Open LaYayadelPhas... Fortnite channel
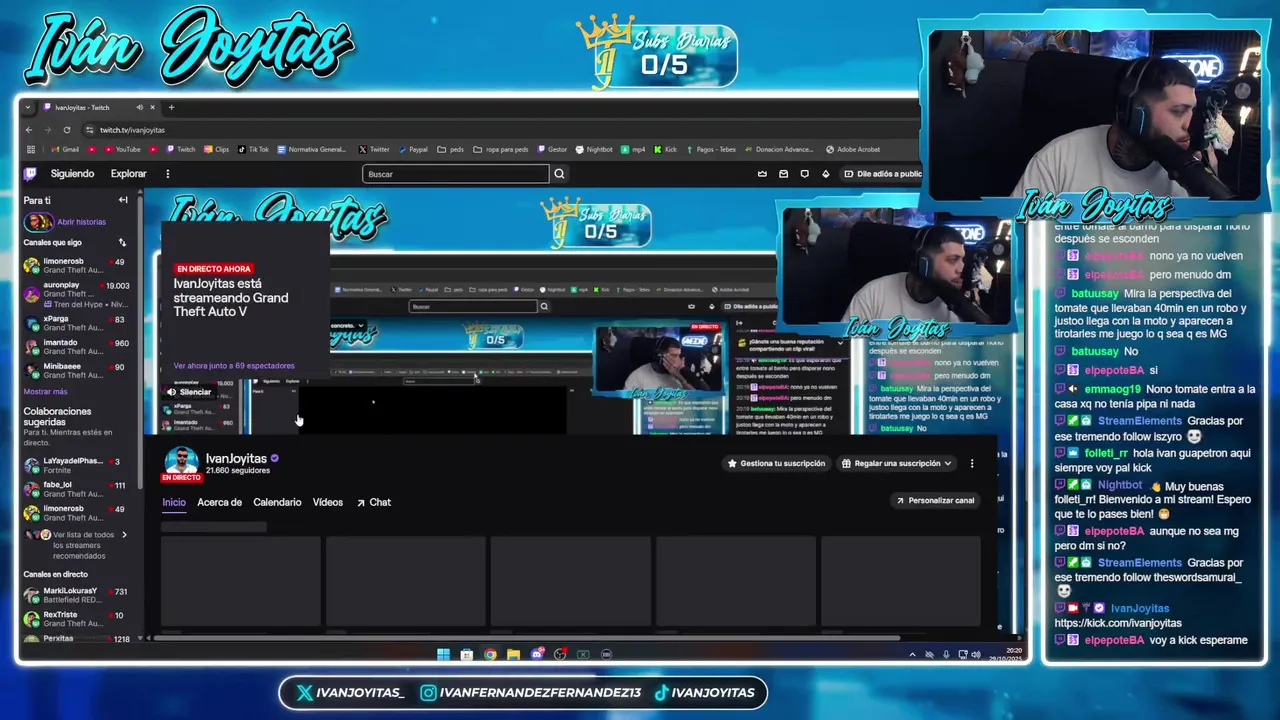The width and height of the screenshot is (1280, 720). [77, 465]
